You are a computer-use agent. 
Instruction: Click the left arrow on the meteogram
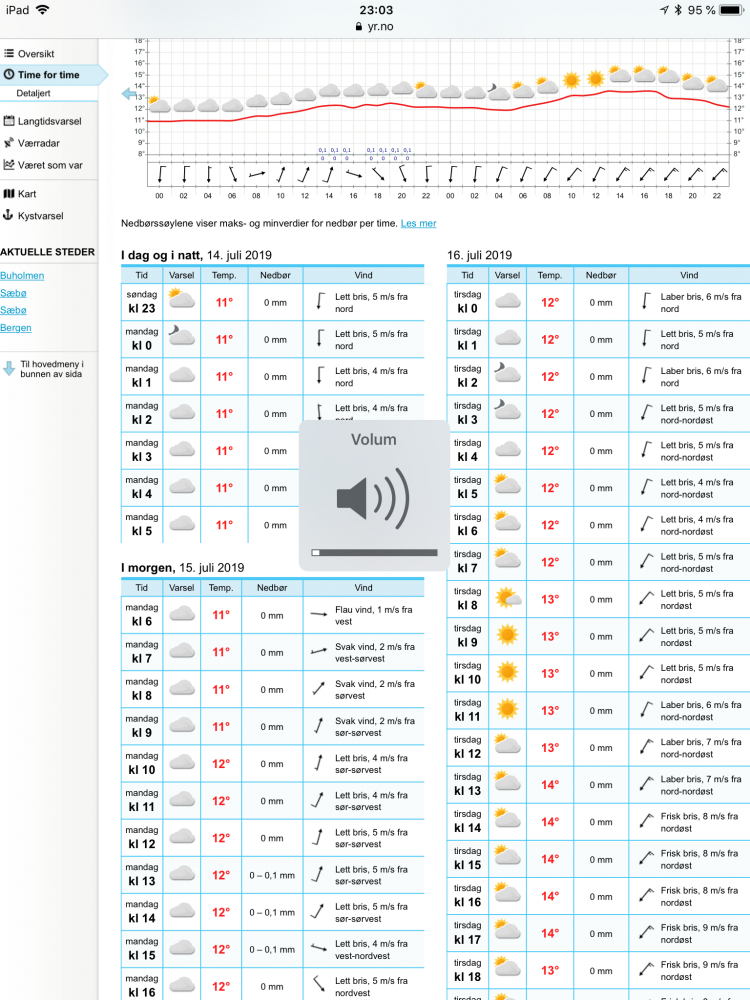(129, 94)
